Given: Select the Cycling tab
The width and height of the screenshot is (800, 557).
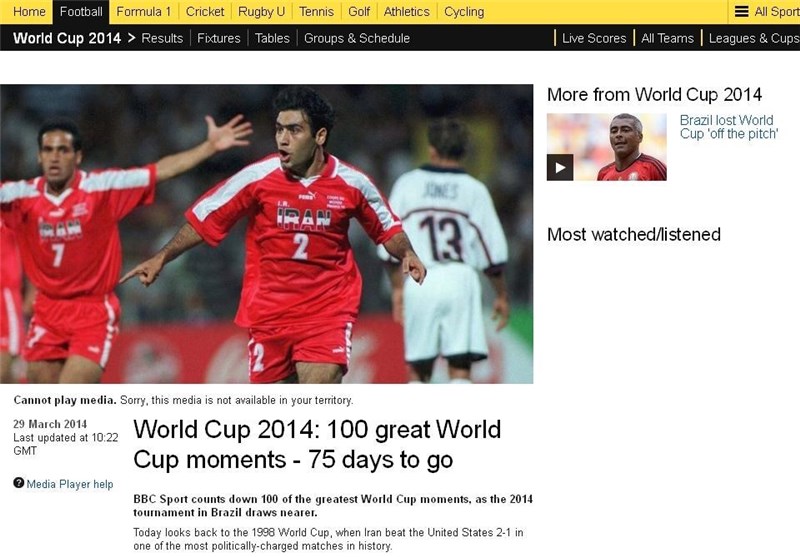Looking at the screenshot, I should (x=463, y=12).
